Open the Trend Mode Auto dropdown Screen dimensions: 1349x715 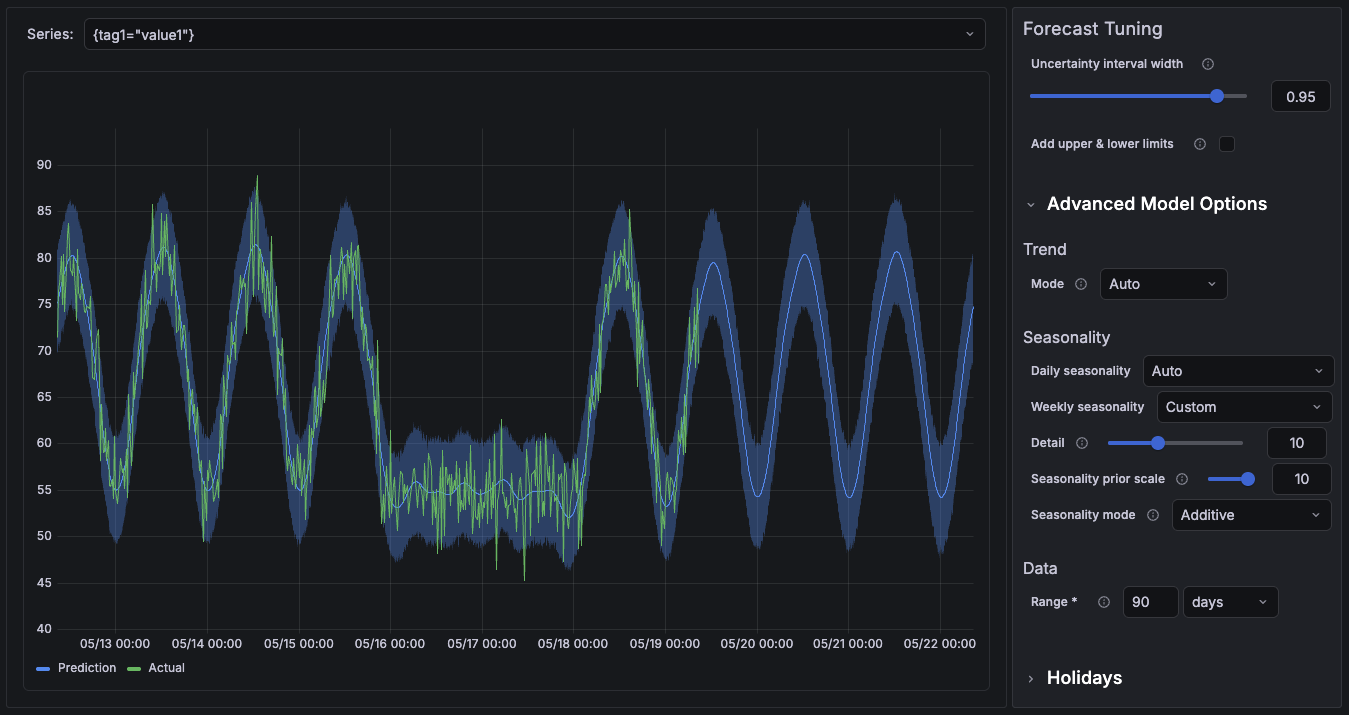(1163, 284)
